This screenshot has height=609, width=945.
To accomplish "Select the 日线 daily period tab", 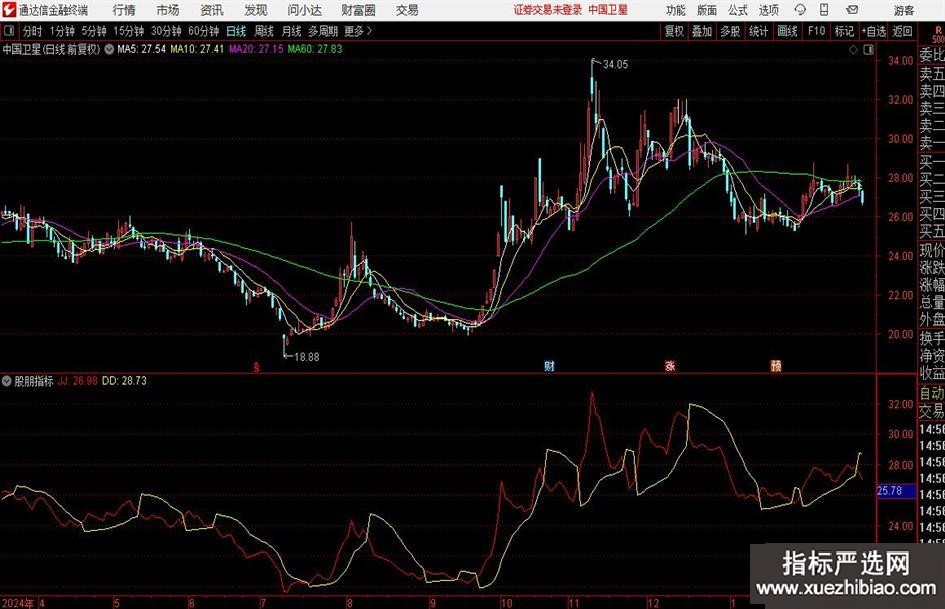I will (236, 31).
